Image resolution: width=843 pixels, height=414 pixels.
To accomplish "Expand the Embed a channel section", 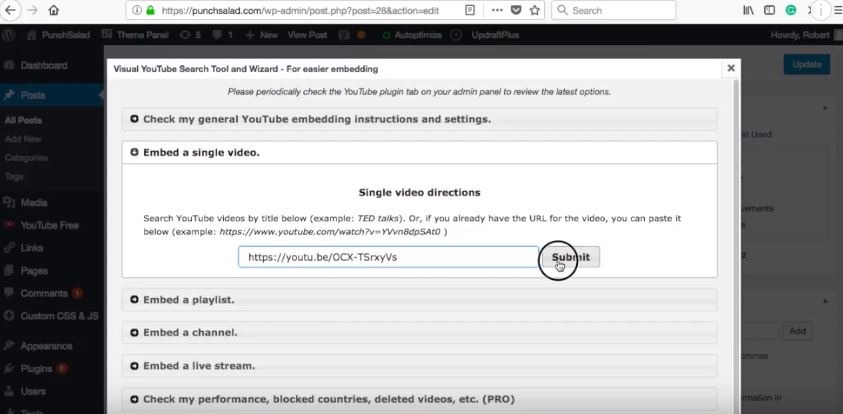I will [419, 333].
